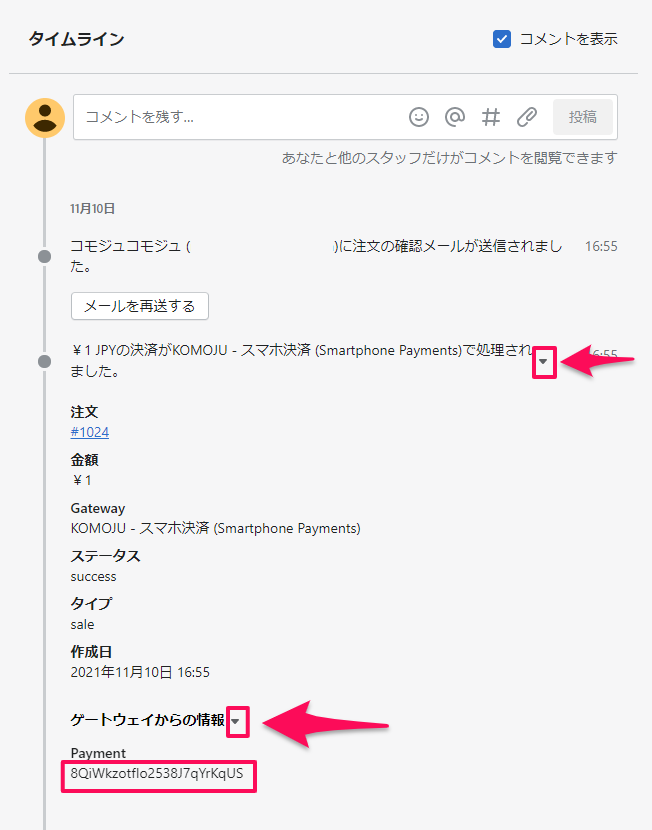Click the staff avatar icon

click(x=45, y=118)
